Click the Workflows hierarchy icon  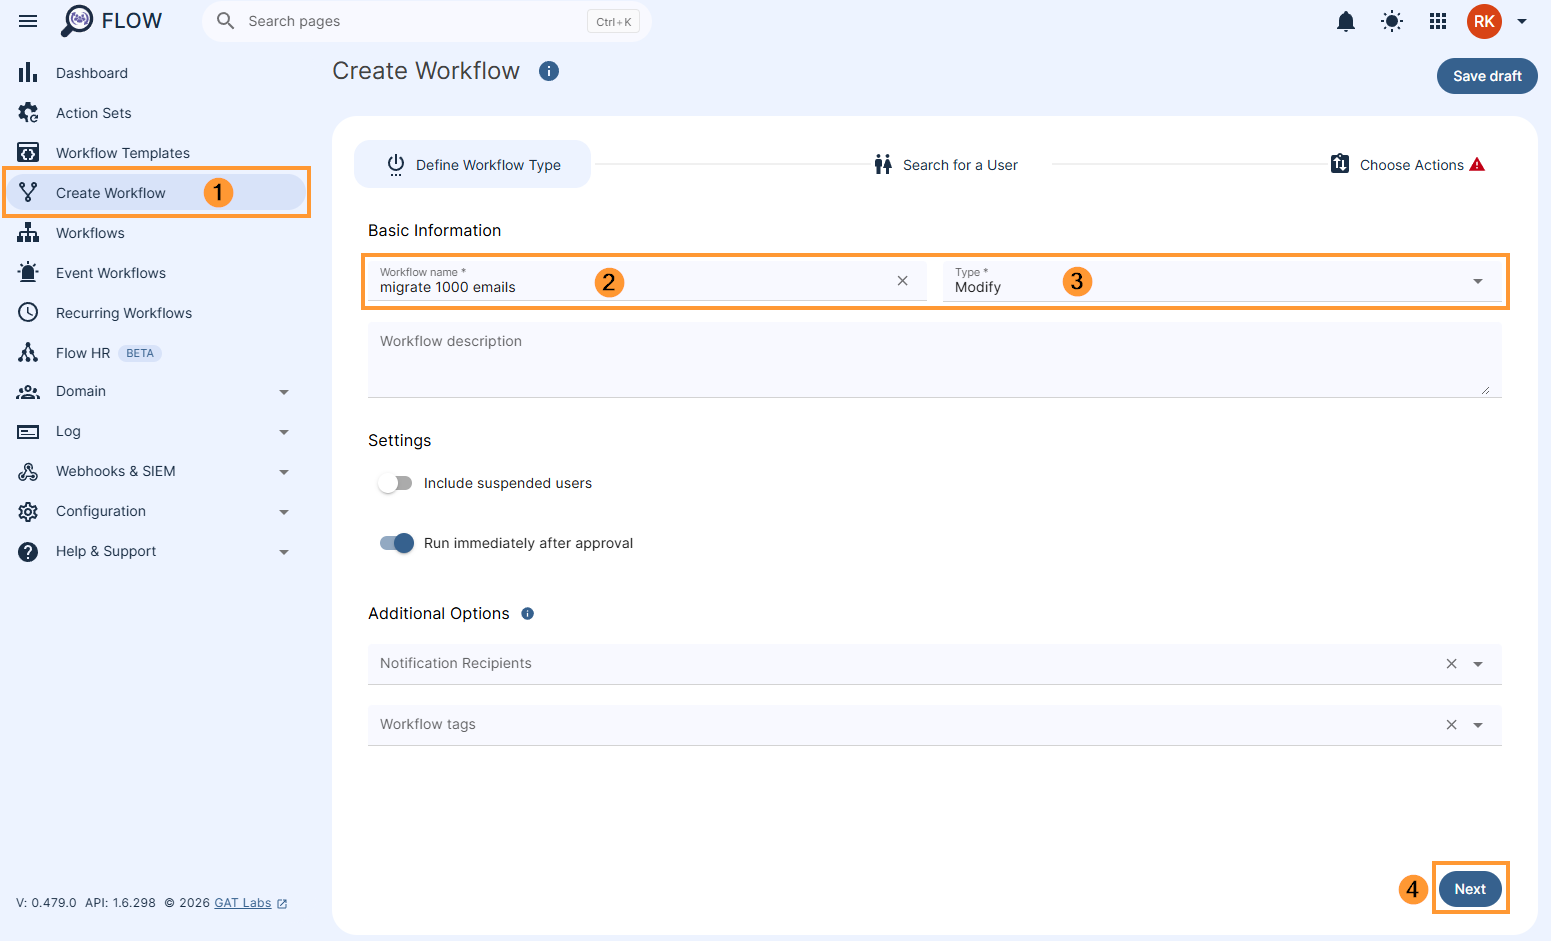pos(28,233)
